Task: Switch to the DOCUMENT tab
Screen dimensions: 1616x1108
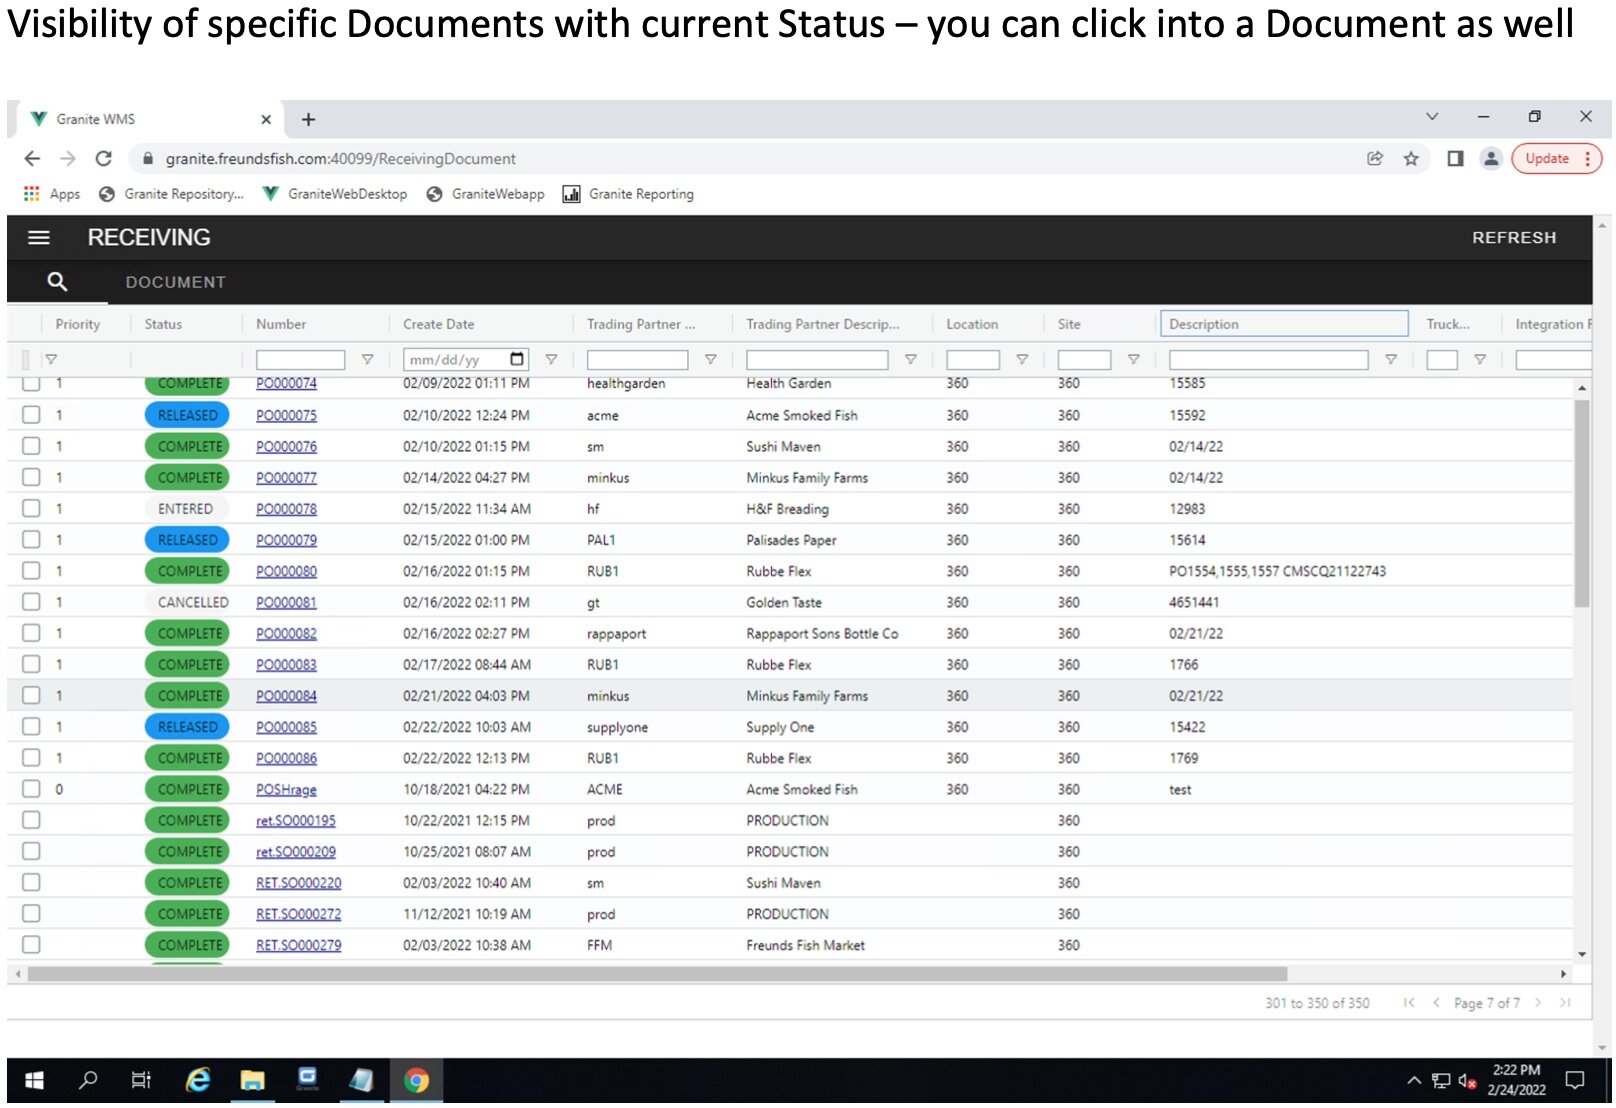Action: click(x=175, y=283)
